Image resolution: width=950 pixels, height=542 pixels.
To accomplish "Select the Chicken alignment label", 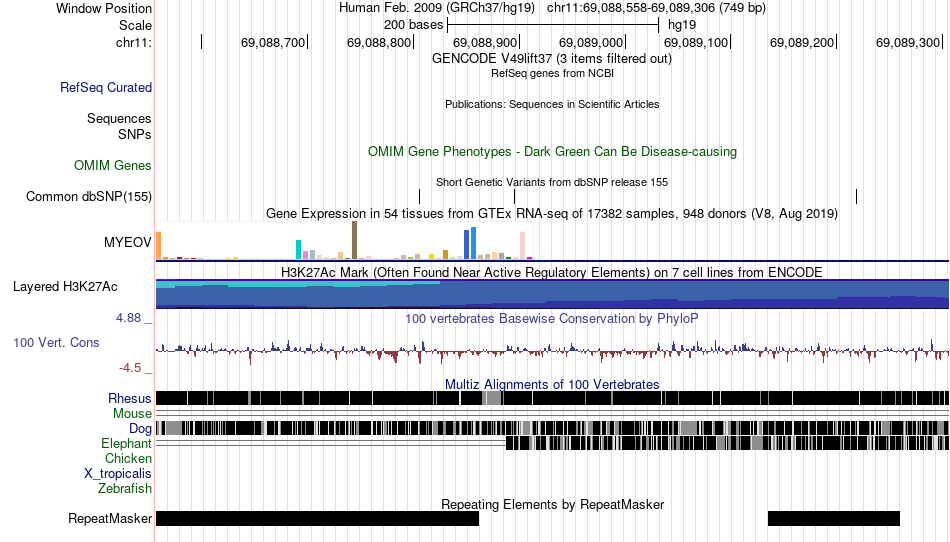I will (128, 458).
